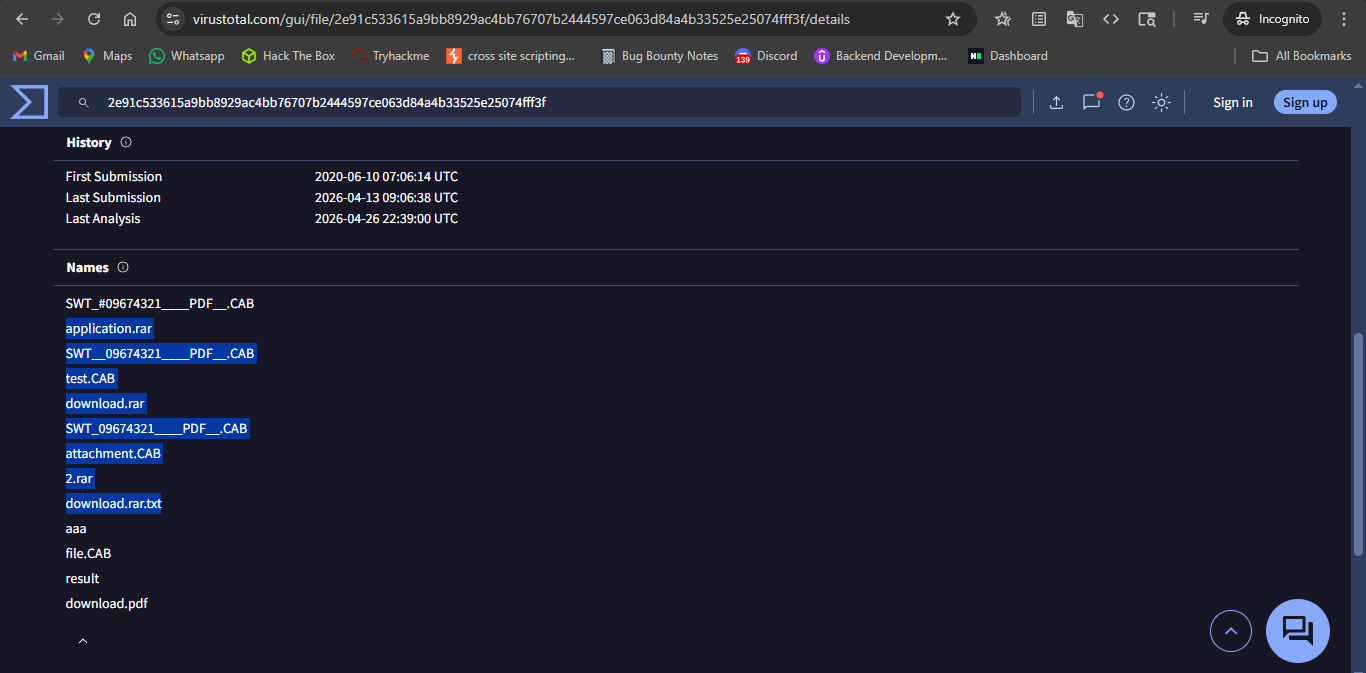The height and width of the screenshot is (673, 1366).
Task: Bookmark this page with star icon
Action: 953,19
